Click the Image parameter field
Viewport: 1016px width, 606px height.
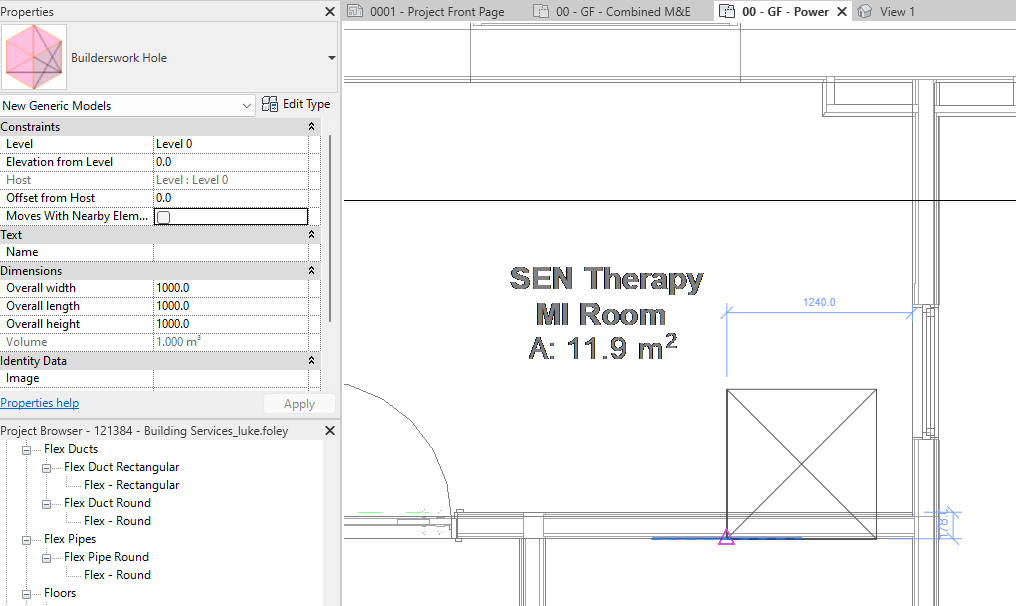pyautogui.click(x=231, y=378)
